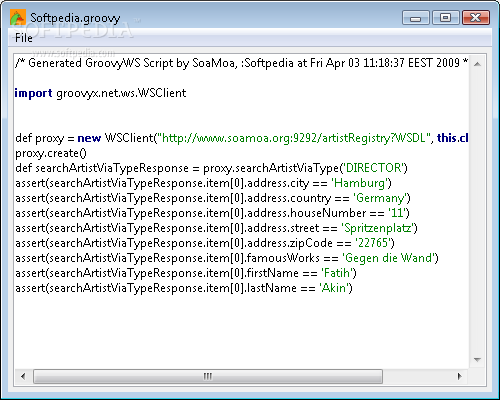Click the vertical scrollbar up arrow
The image size is (500, 400).
[x=477, y=64]
